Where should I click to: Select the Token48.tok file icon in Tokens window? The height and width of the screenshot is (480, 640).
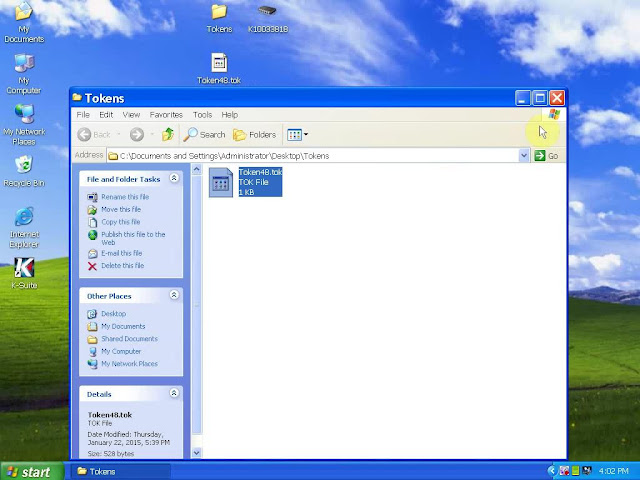221,182
